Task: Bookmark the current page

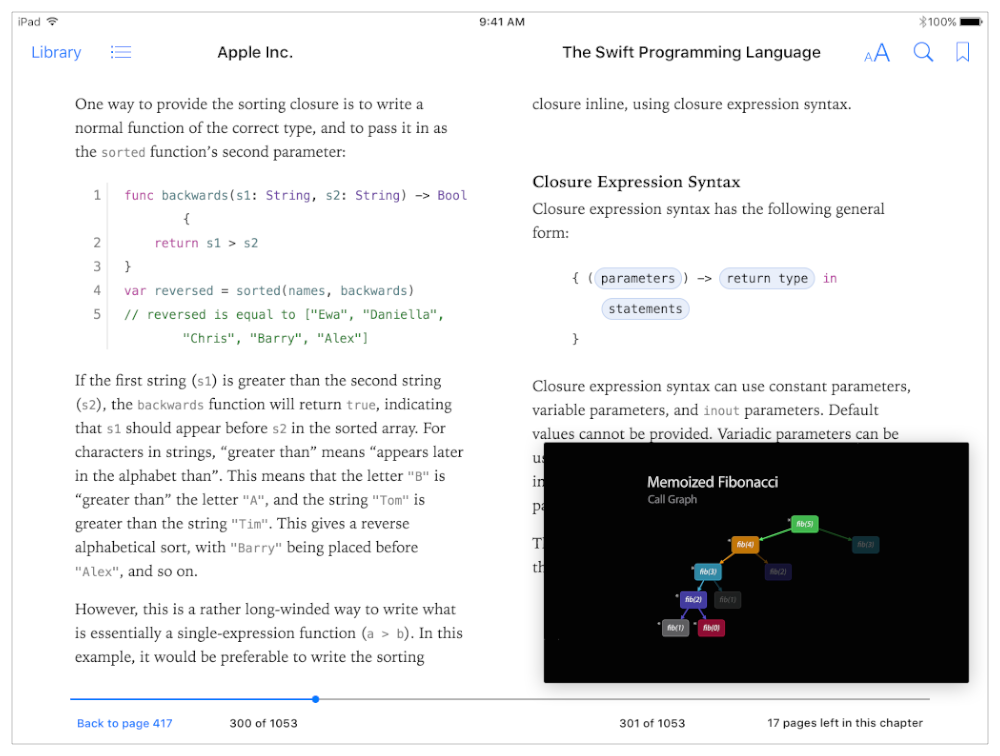Action: (962, 52)
